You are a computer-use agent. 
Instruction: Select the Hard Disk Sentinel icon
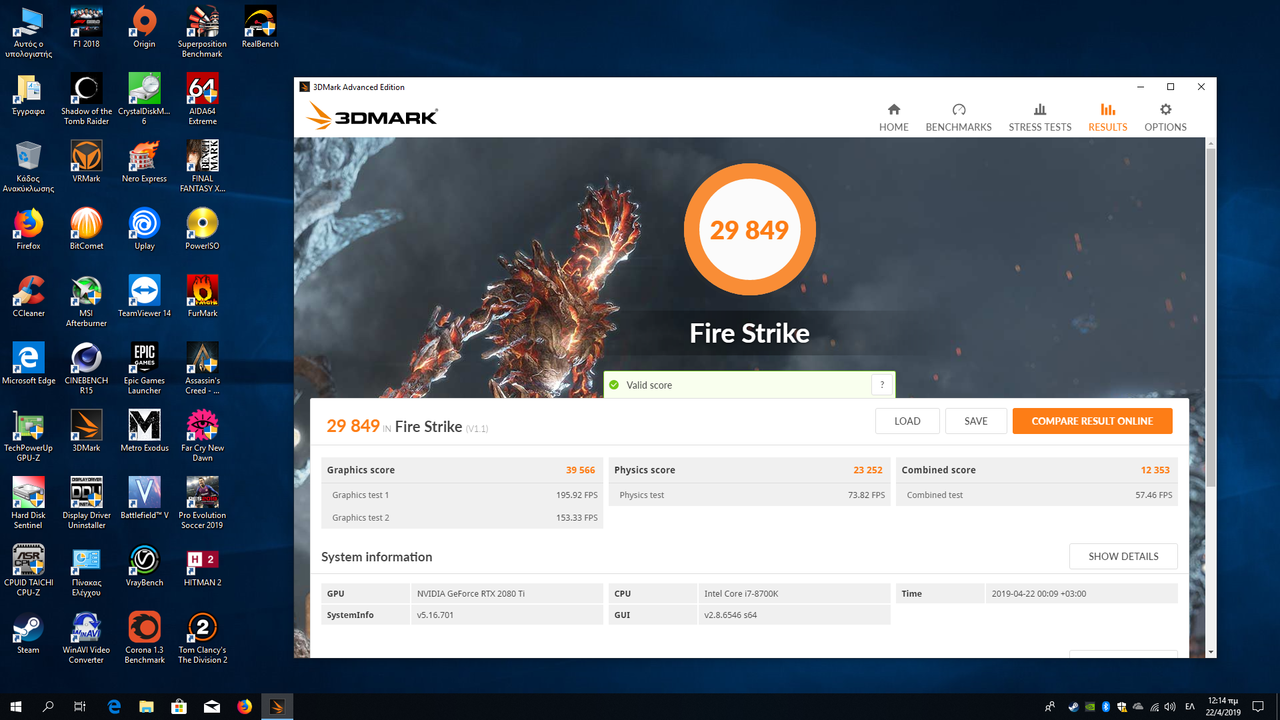(28, 503)
